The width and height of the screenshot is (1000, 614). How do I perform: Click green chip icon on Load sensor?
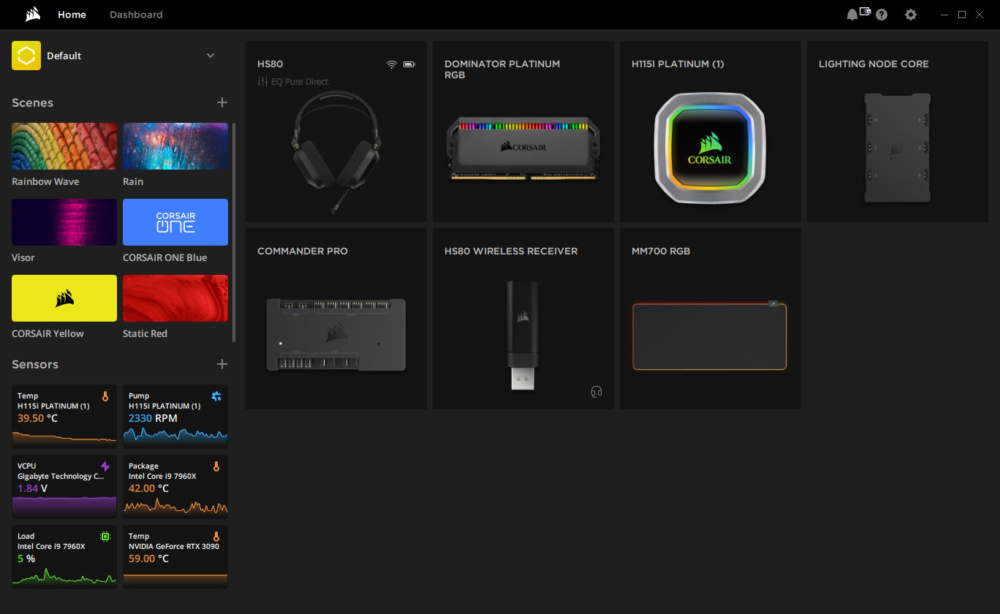pyautogui.click(x=105, y=536)
